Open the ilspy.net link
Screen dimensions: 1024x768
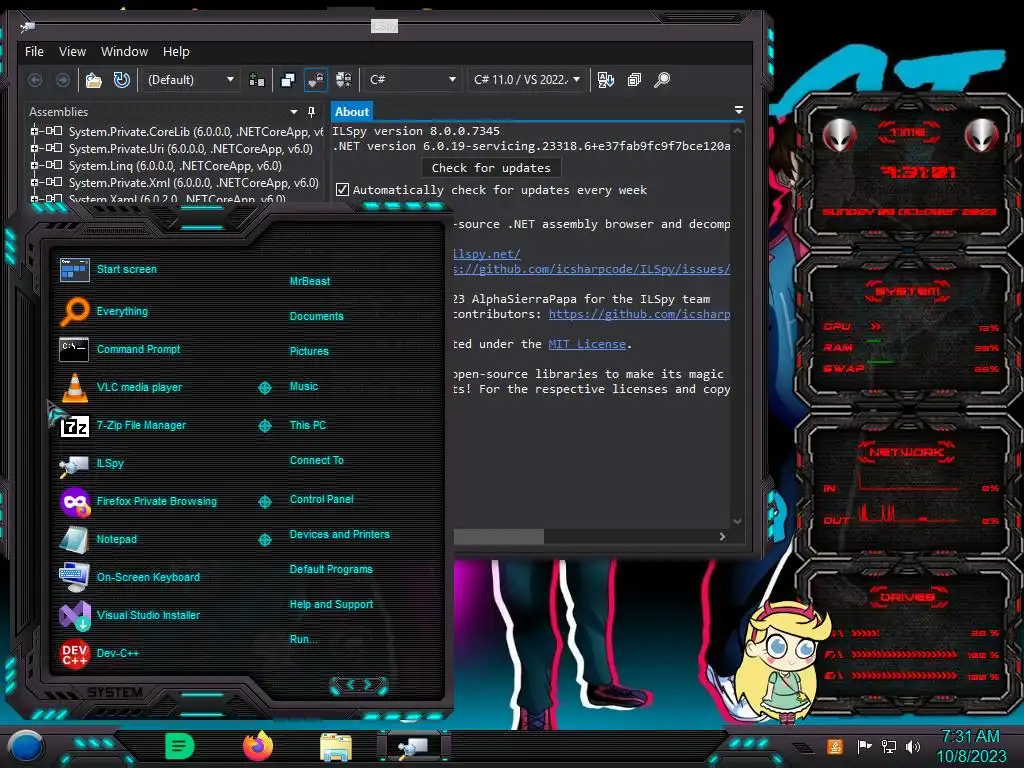[487, 254]
